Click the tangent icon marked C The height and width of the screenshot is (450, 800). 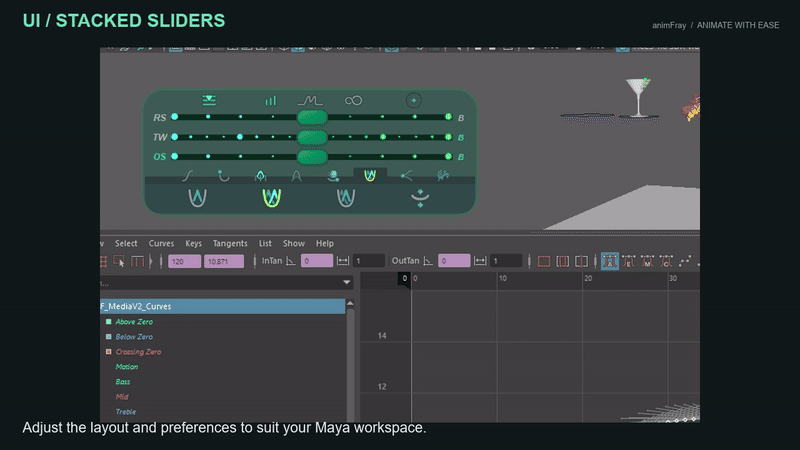pyautogui.click(x=666, y=261)
